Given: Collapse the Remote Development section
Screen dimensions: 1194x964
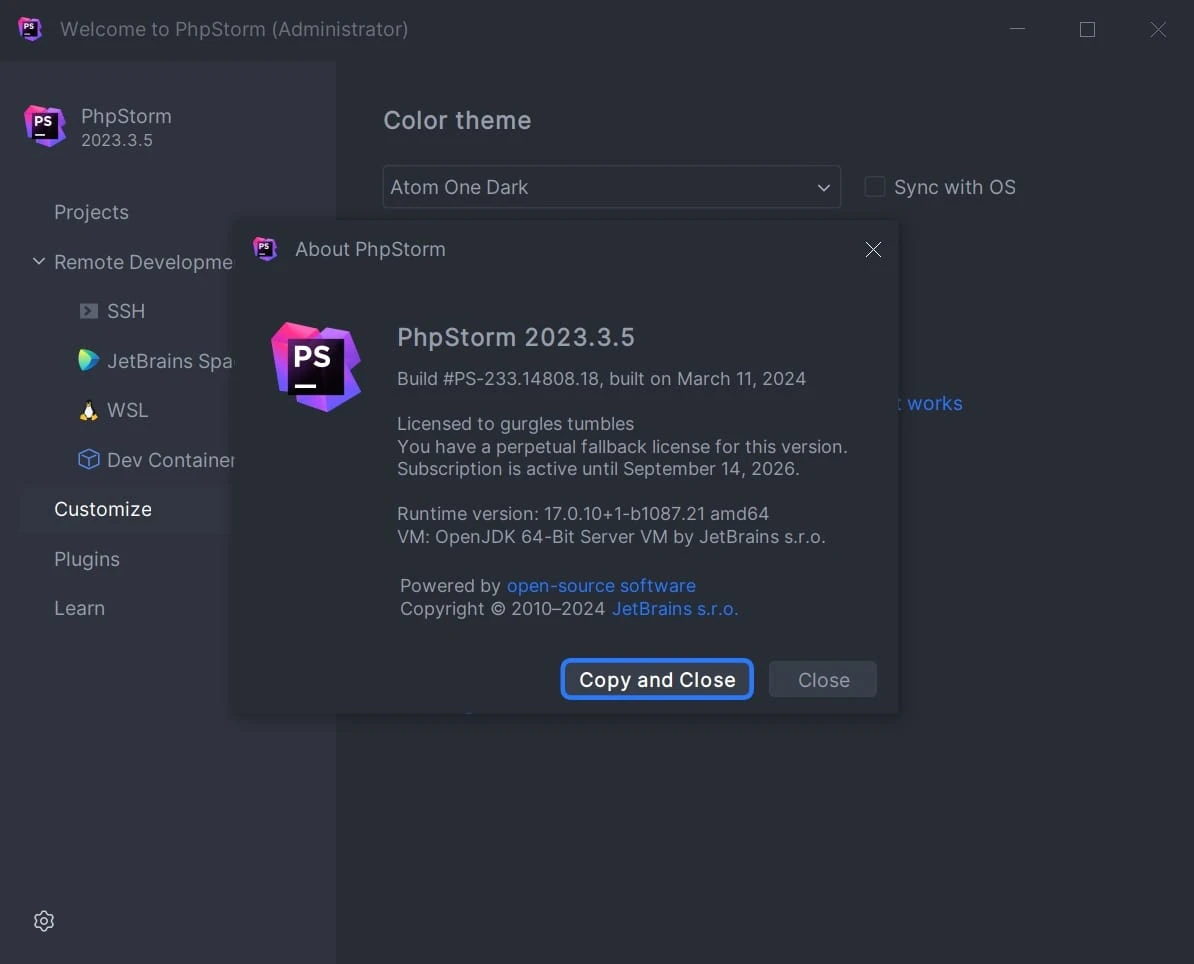Looking at the screenshot, I should point(38,261).
